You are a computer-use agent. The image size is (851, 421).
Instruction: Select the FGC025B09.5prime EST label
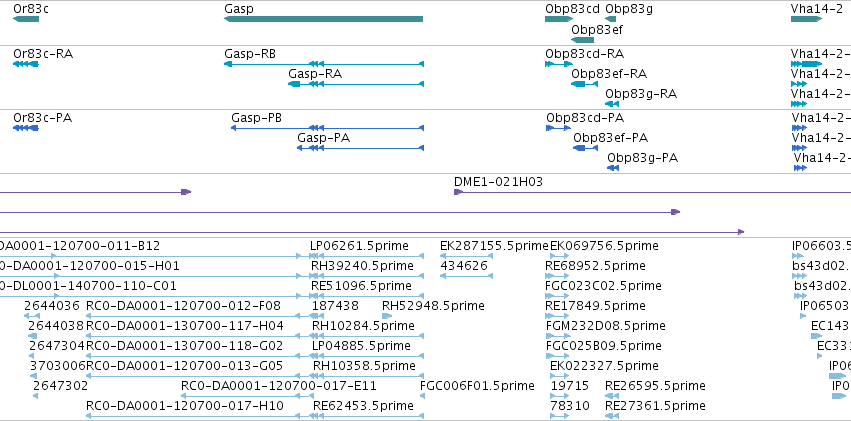[606, 346]
